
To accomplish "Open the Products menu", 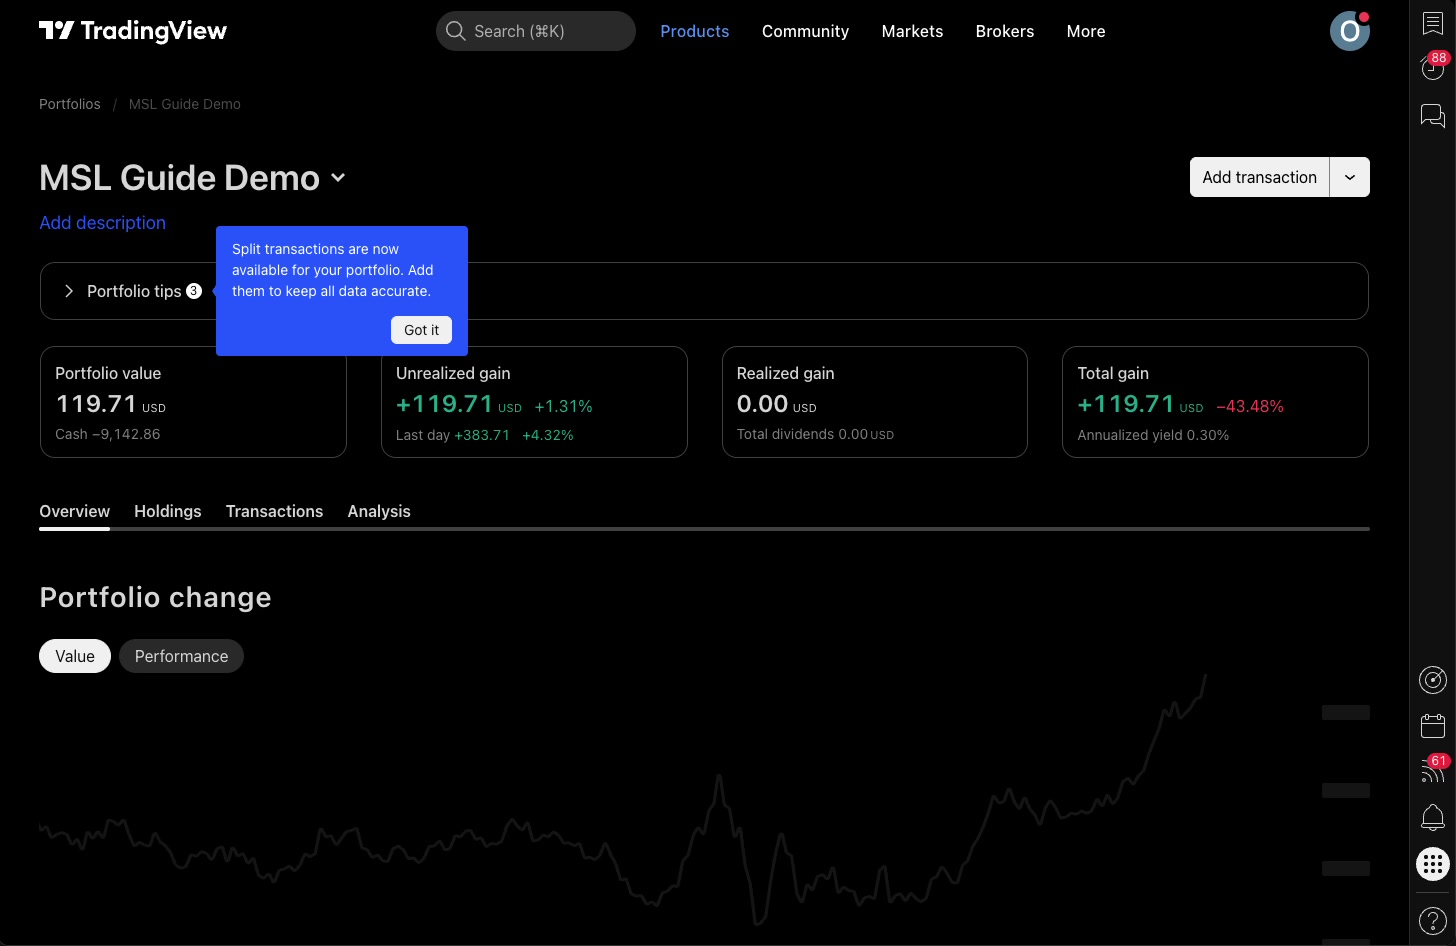I will tap(695, 31).
